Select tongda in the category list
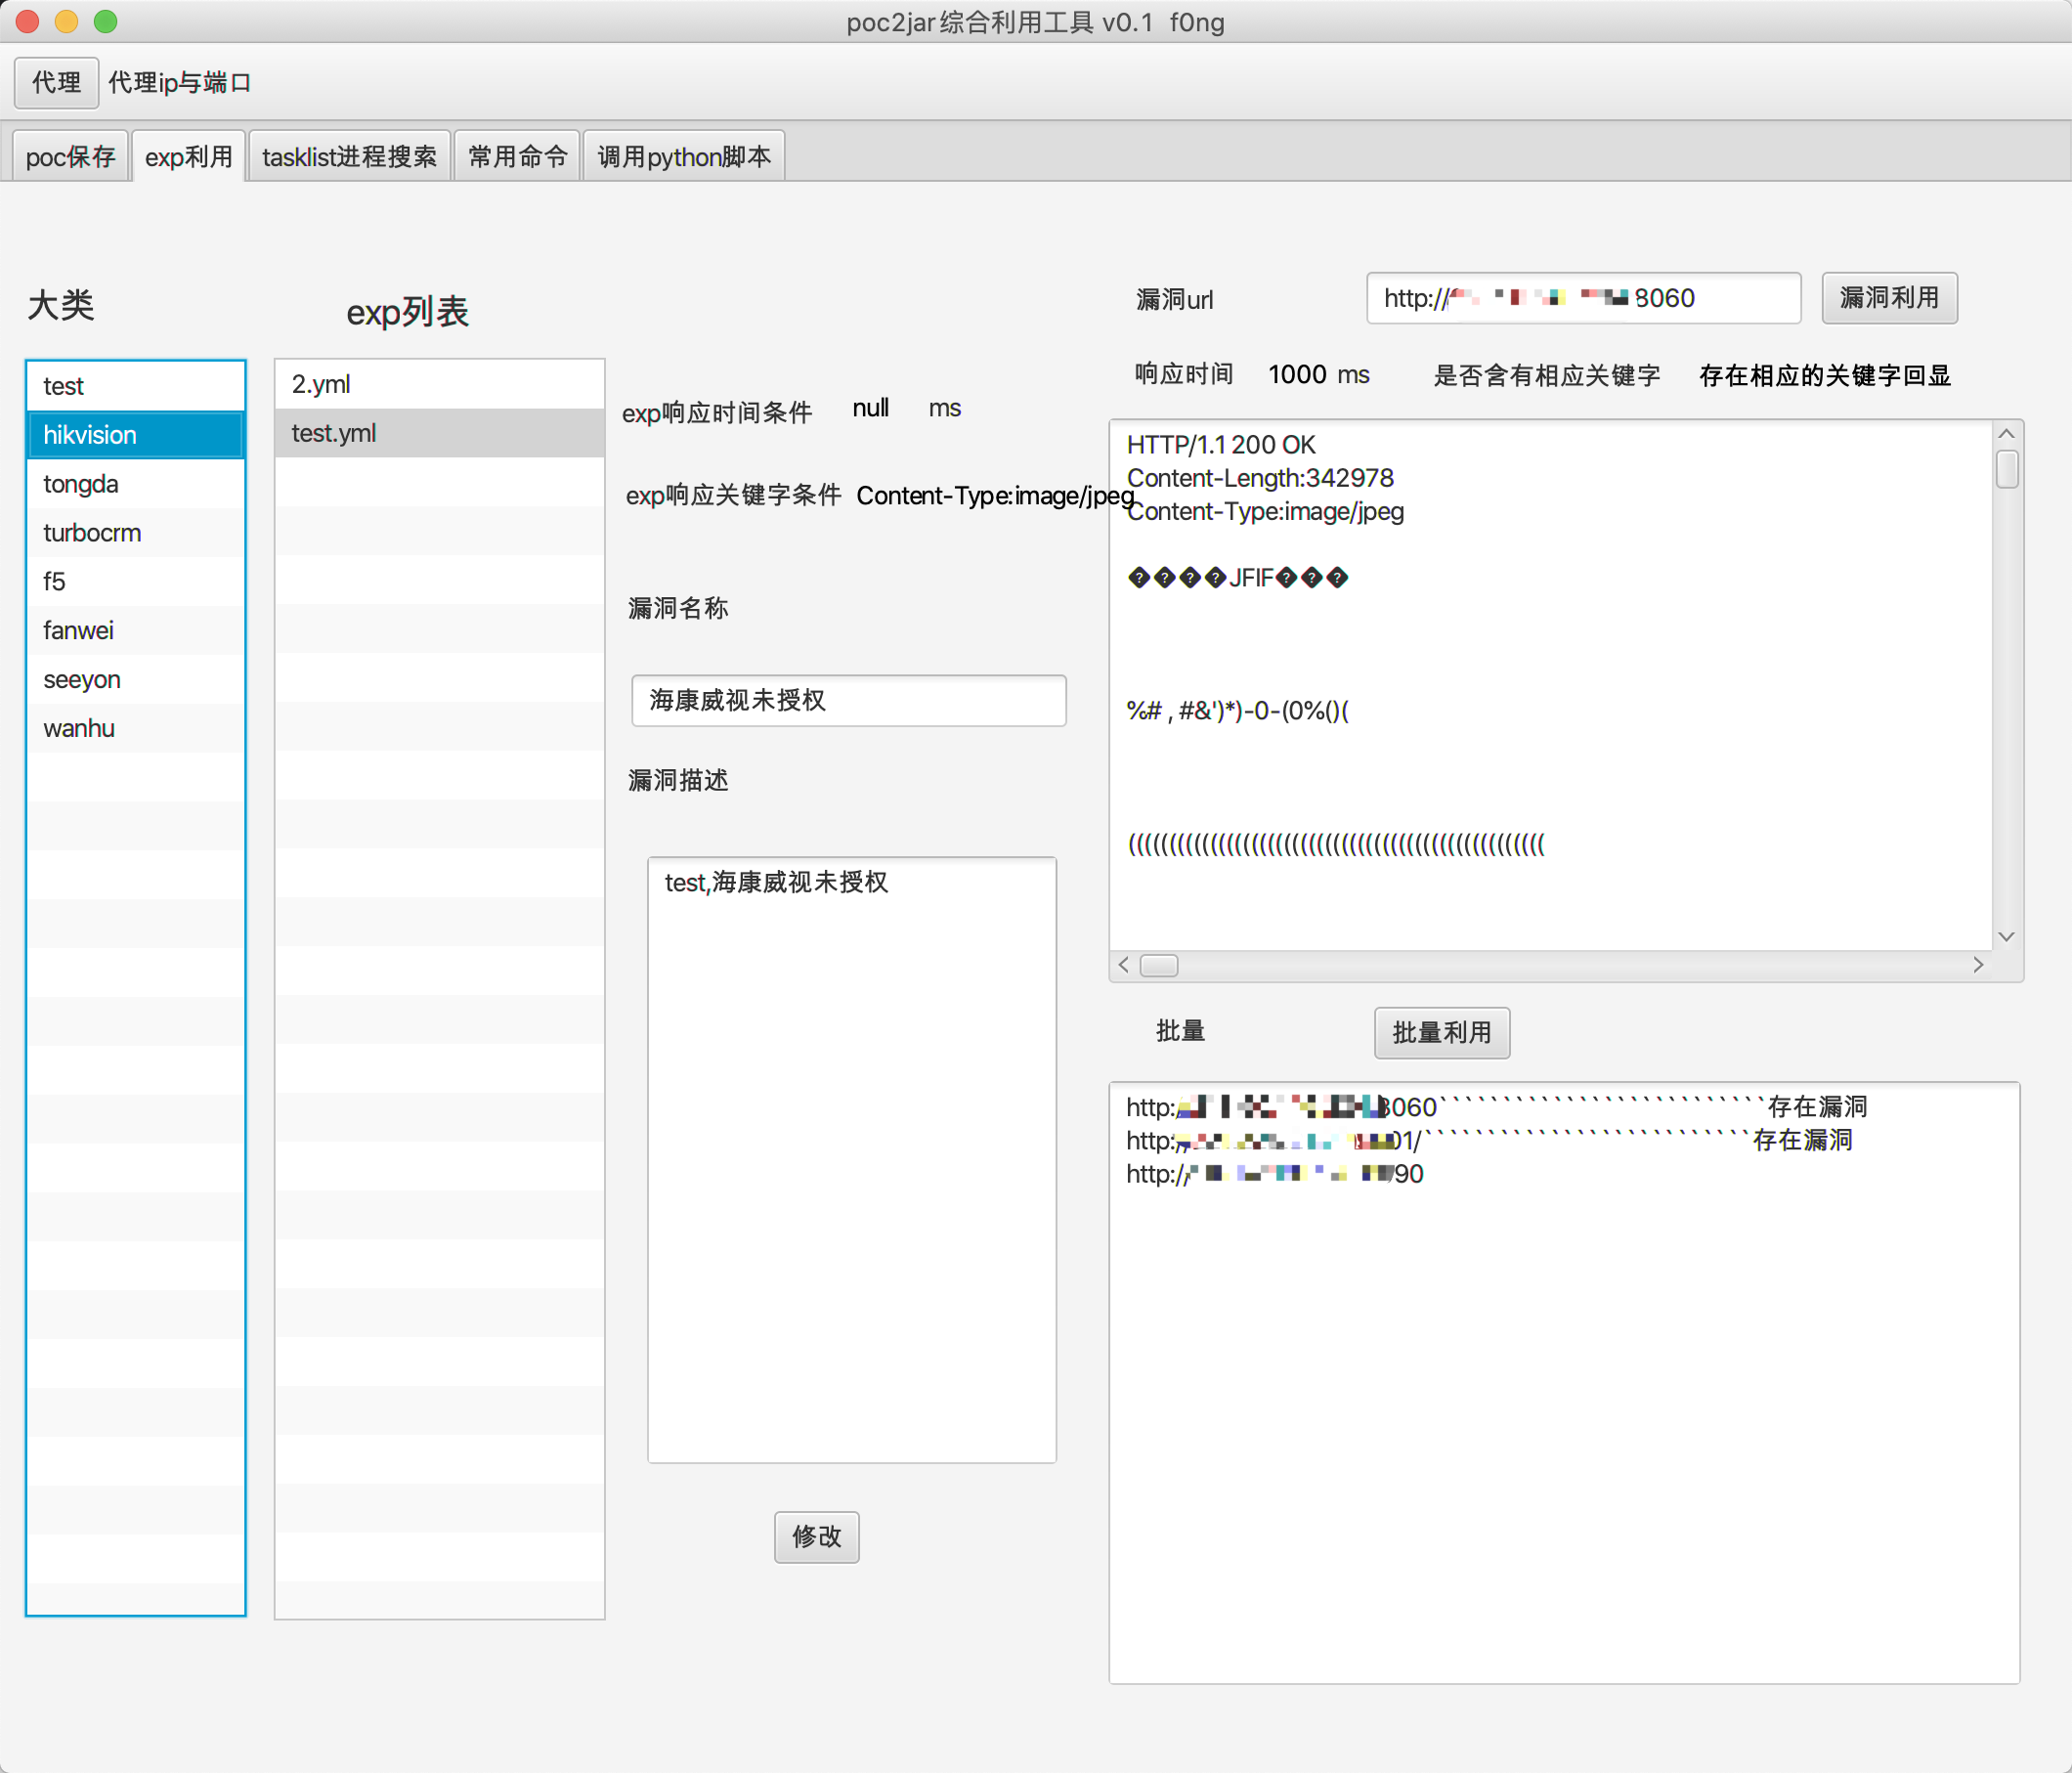This screenshot has height=1773, width=2072. pos(81,484)
